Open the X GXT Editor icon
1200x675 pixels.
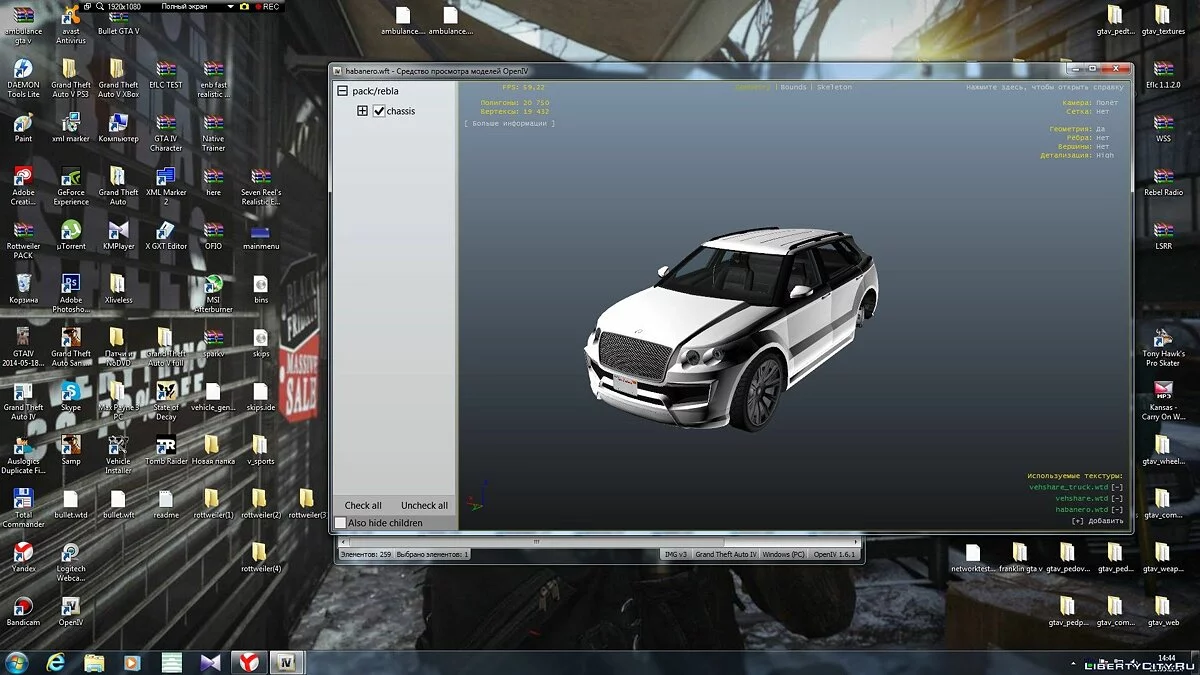166,230
